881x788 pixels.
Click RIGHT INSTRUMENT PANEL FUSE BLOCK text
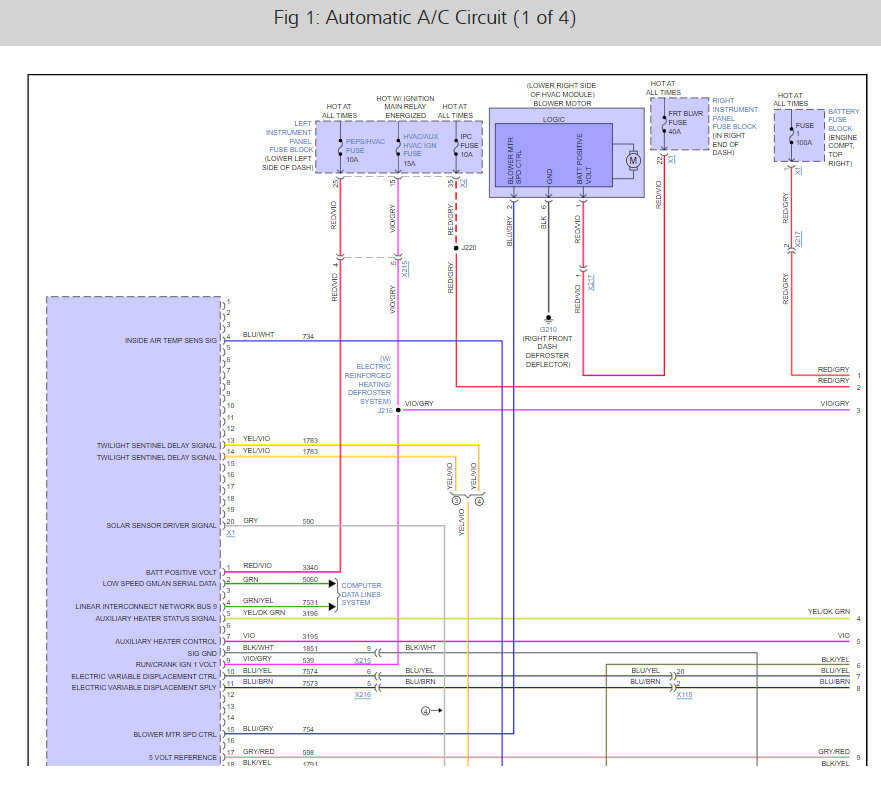tap(735, 114)
